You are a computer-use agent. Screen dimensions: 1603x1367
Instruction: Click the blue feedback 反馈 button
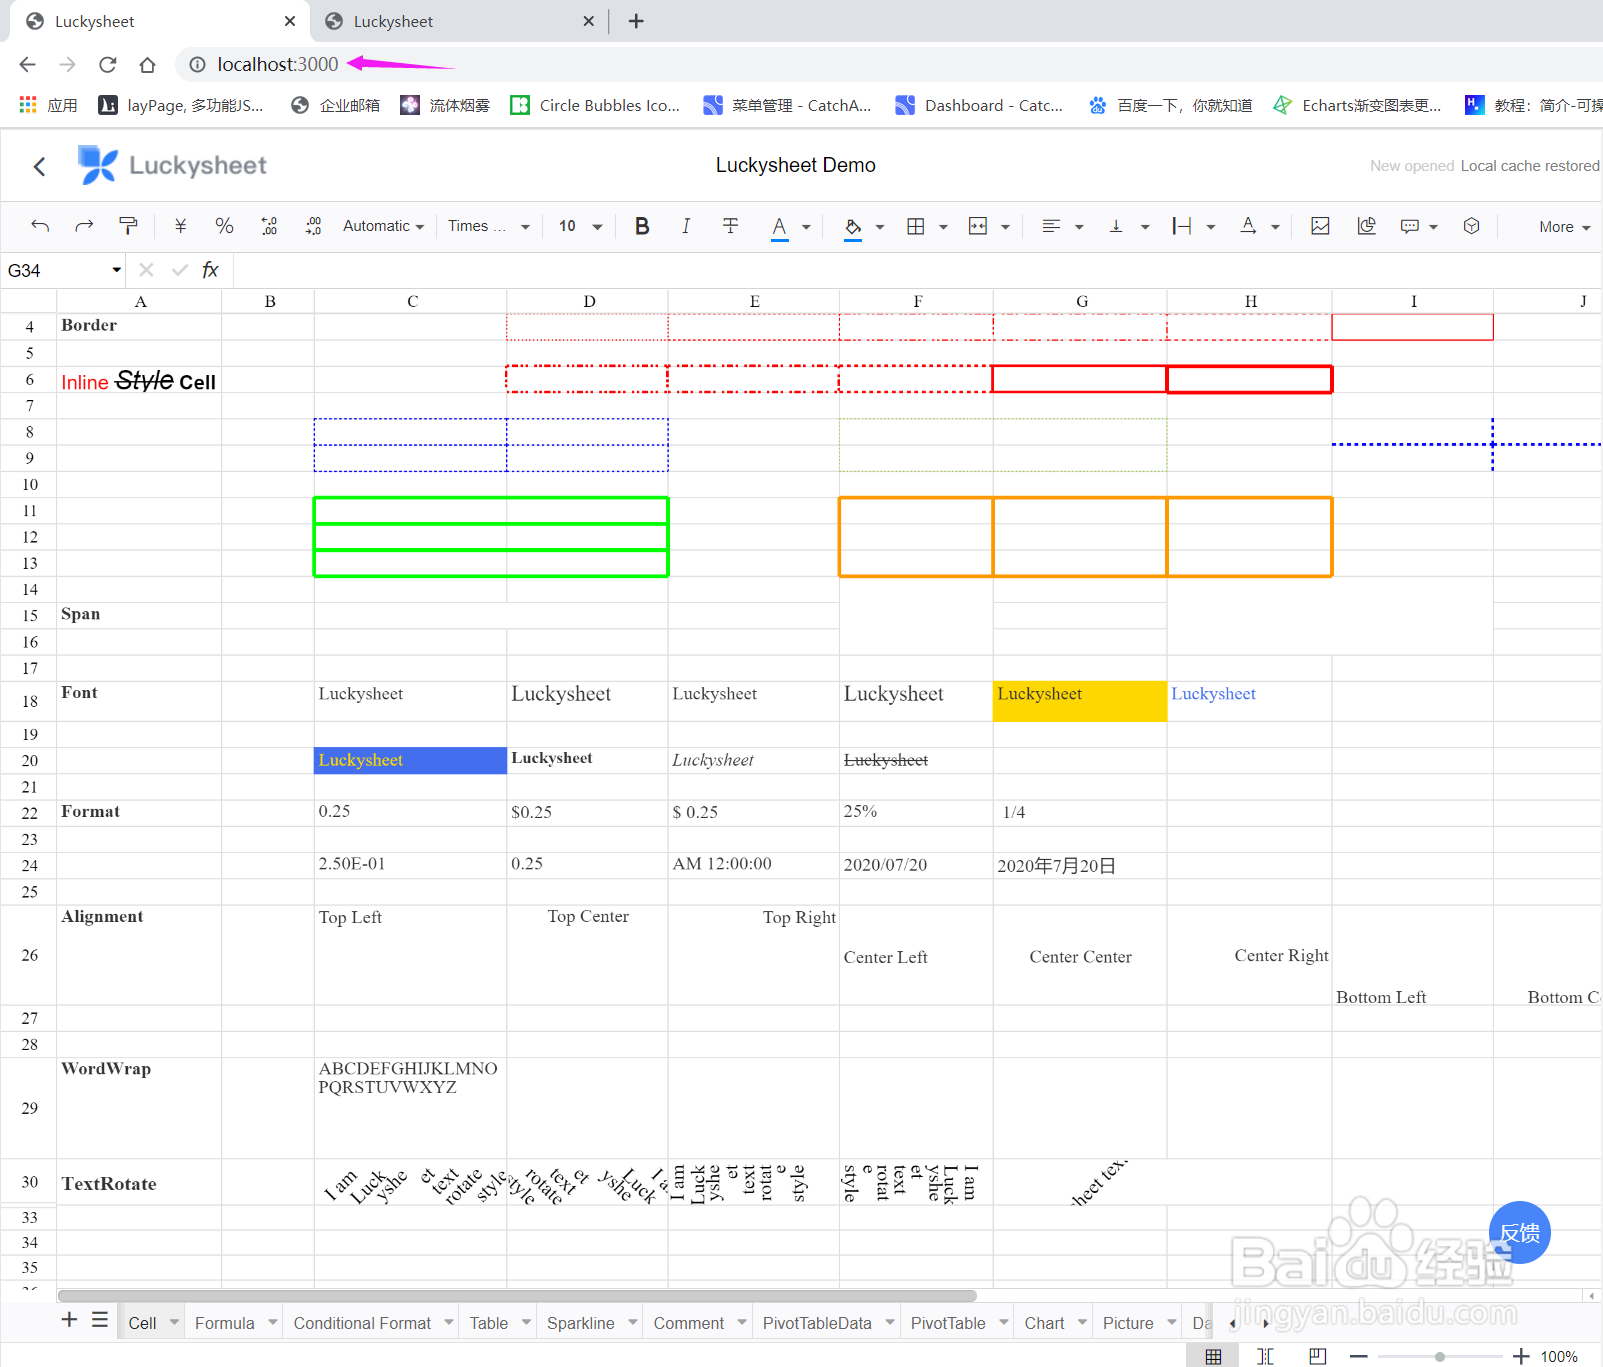coord(1520,1232)
